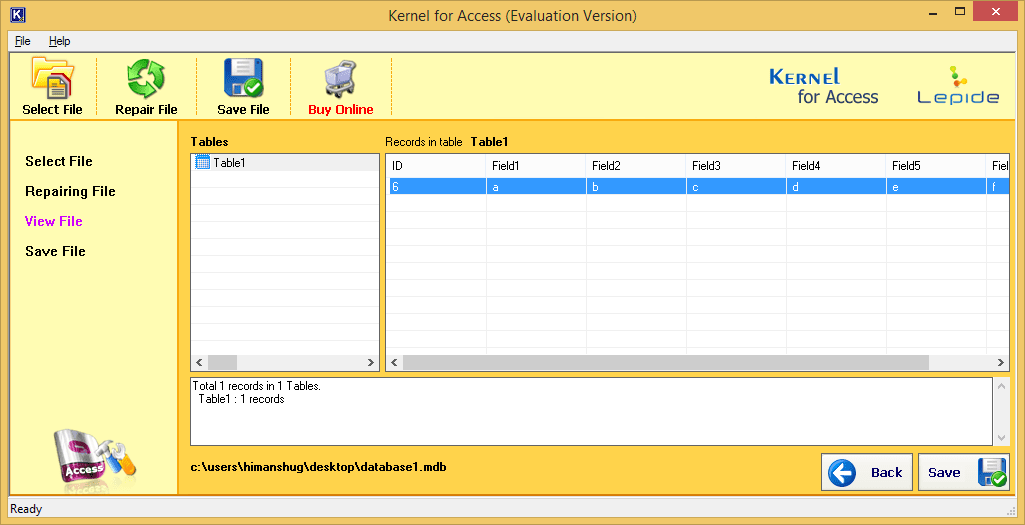
Task: Select the cell containing 'c'
Action: click(736, 186)
